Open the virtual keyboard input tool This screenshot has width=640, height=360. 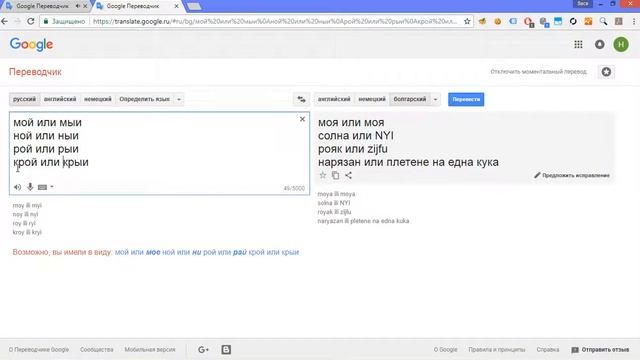click(x=42, y=187)
